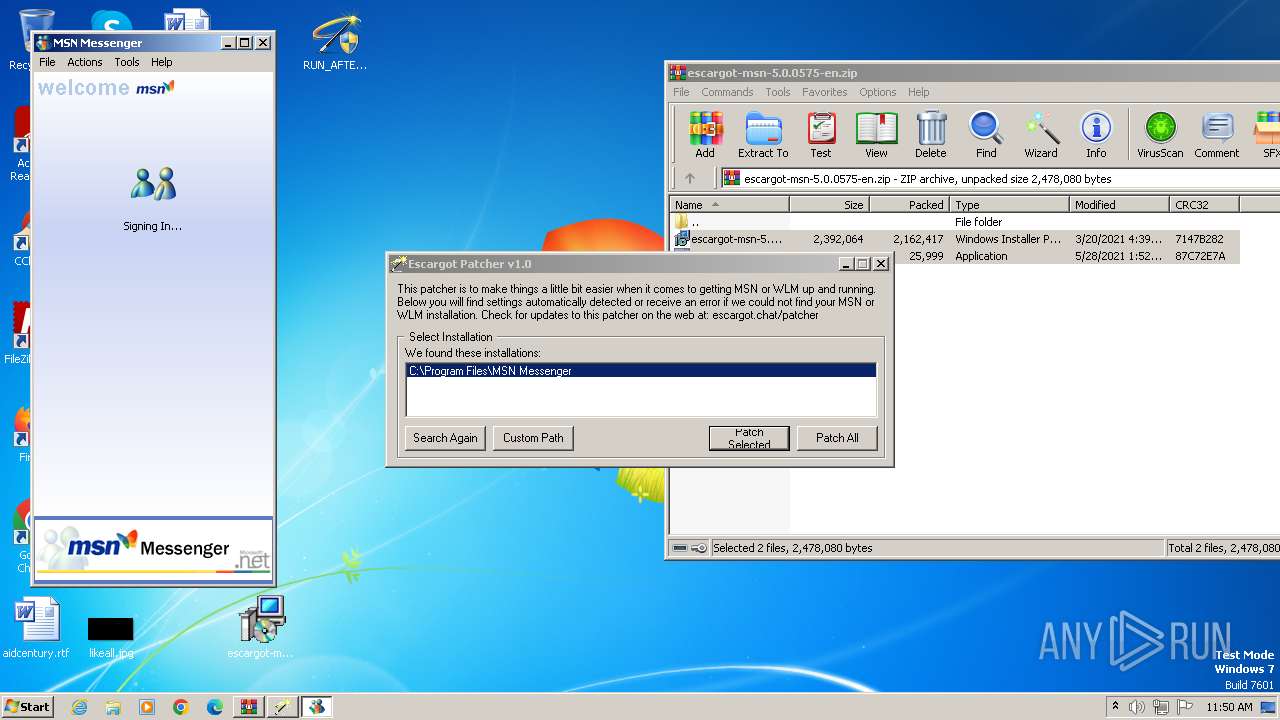Click the Action Center flag tray icon
1280x720 pixels.
tap(1185, 707)
